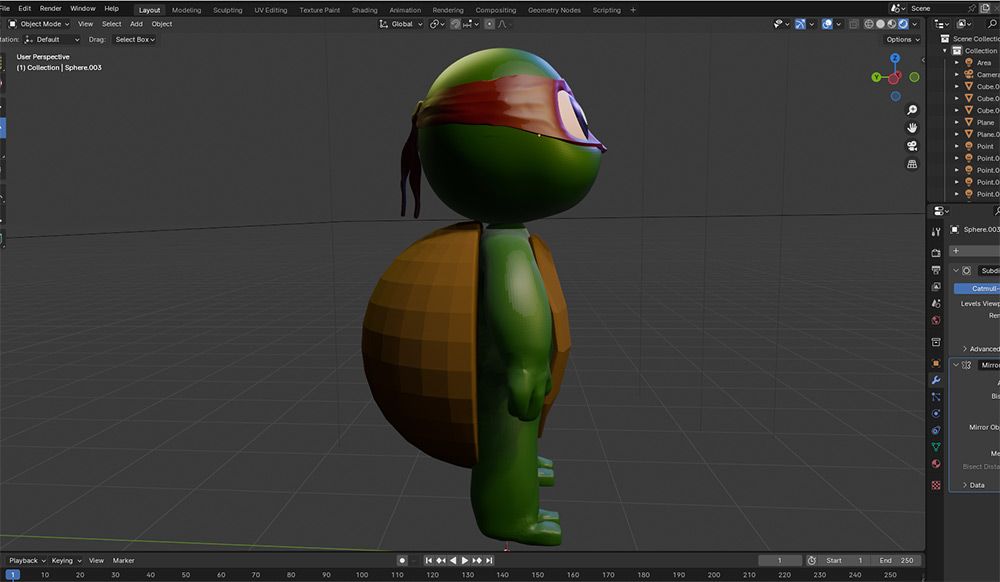Select the pan hand tool
The width and height of the screenshot is (1000, 582).
click(912, 128)
